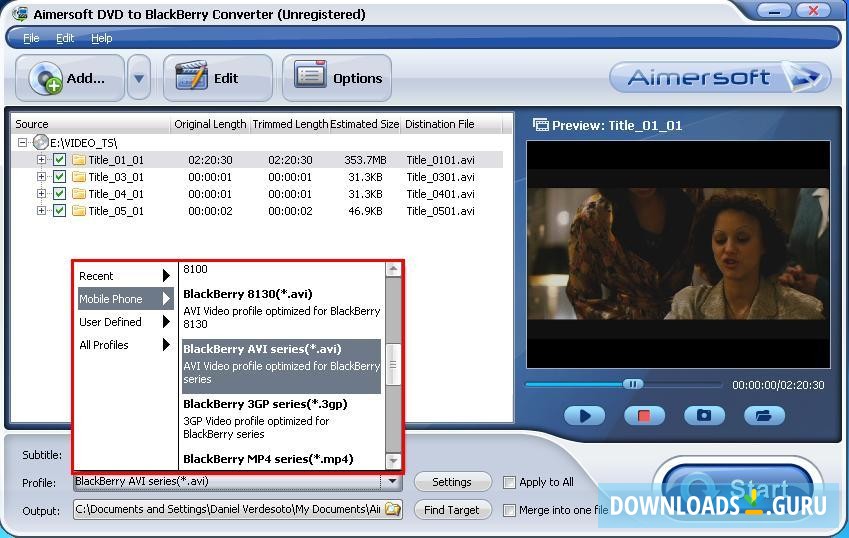Click the profile list scrollbar thumb
This screenshot has height=538, width=849.
[x=393, y=365]
